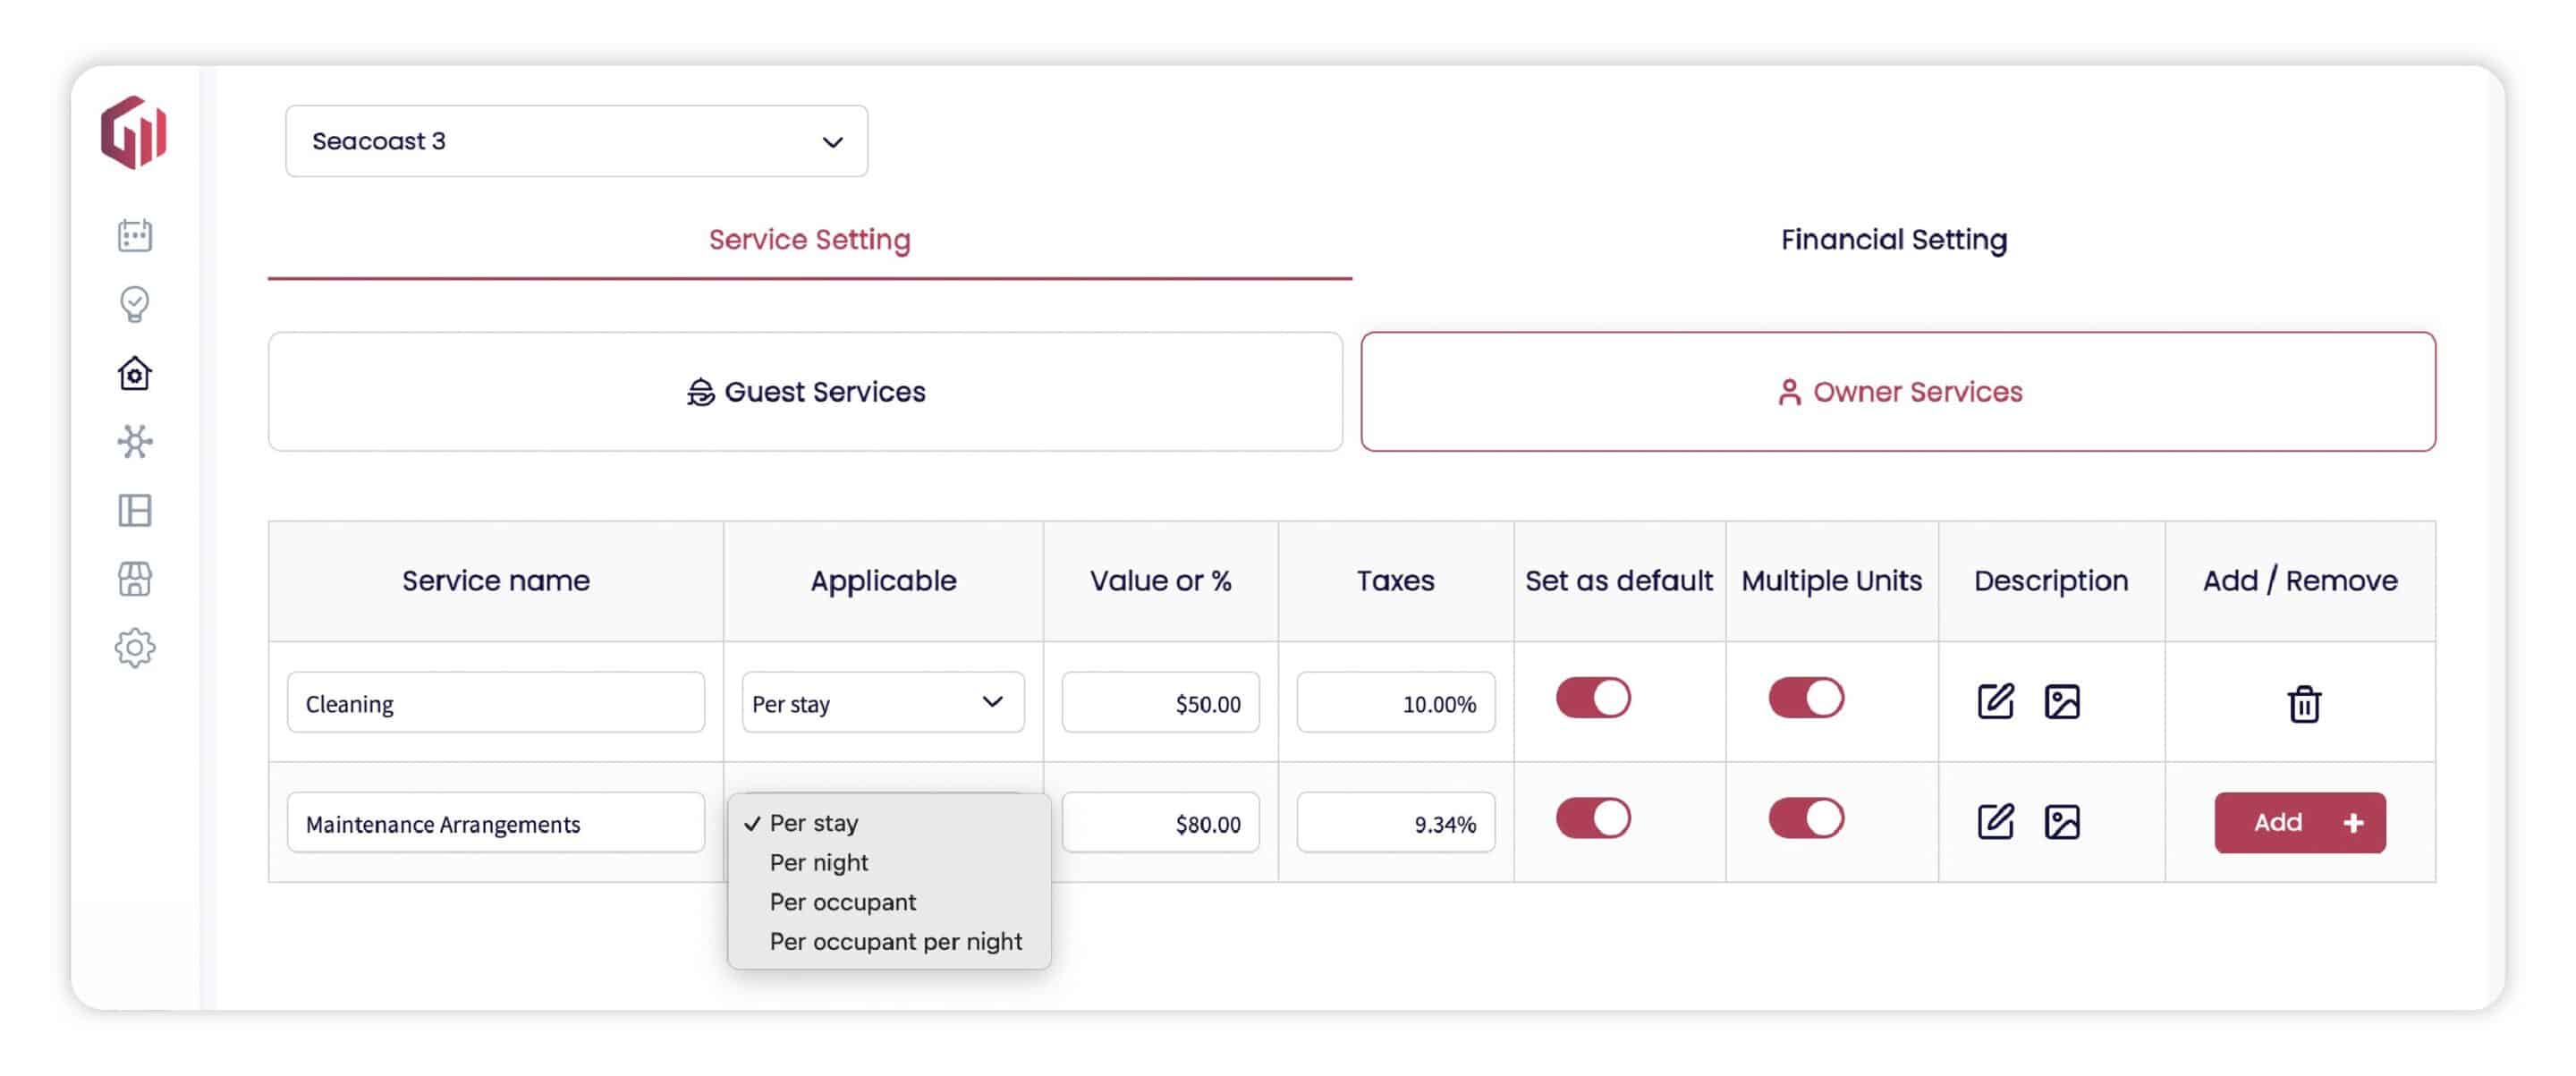Click the Taxes column header
Viewport: 2576px width, 1076px height.
coord(1395,581)
